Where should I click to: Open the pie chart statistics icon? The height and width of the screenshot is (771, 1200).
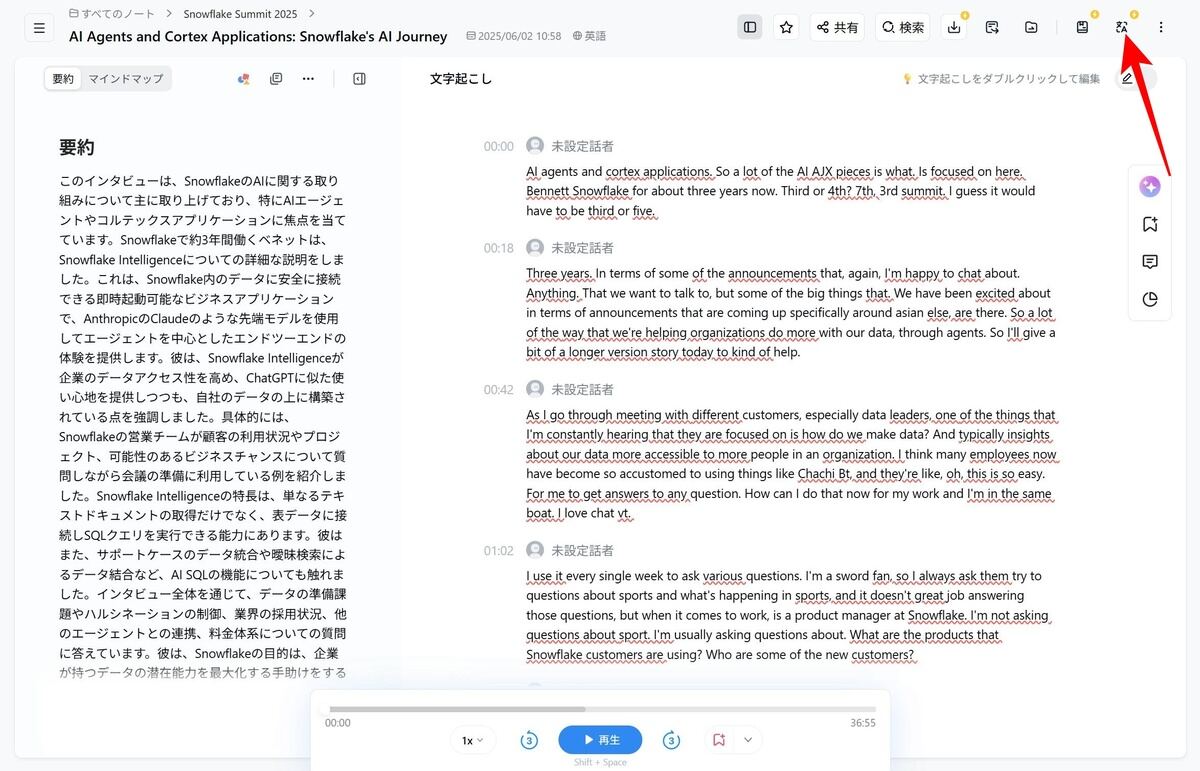1150,299
